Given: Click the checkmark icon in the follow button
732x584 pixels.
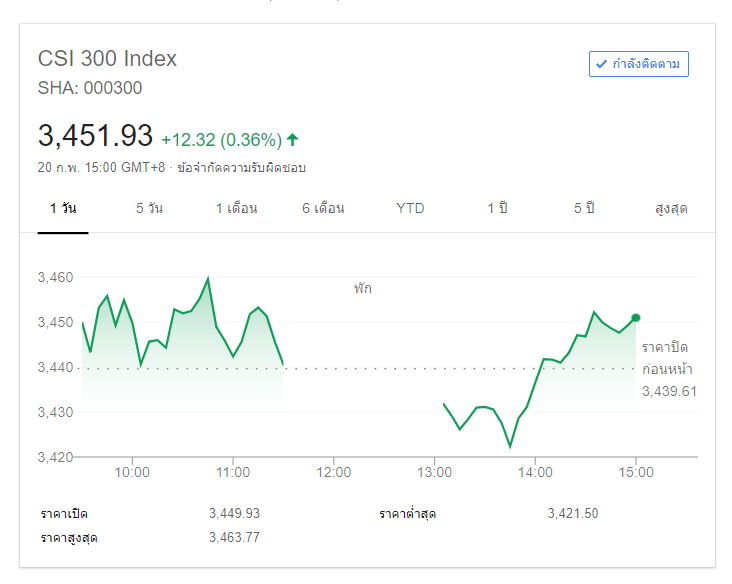Looking at the screenshot, I should tap(601, 64).
